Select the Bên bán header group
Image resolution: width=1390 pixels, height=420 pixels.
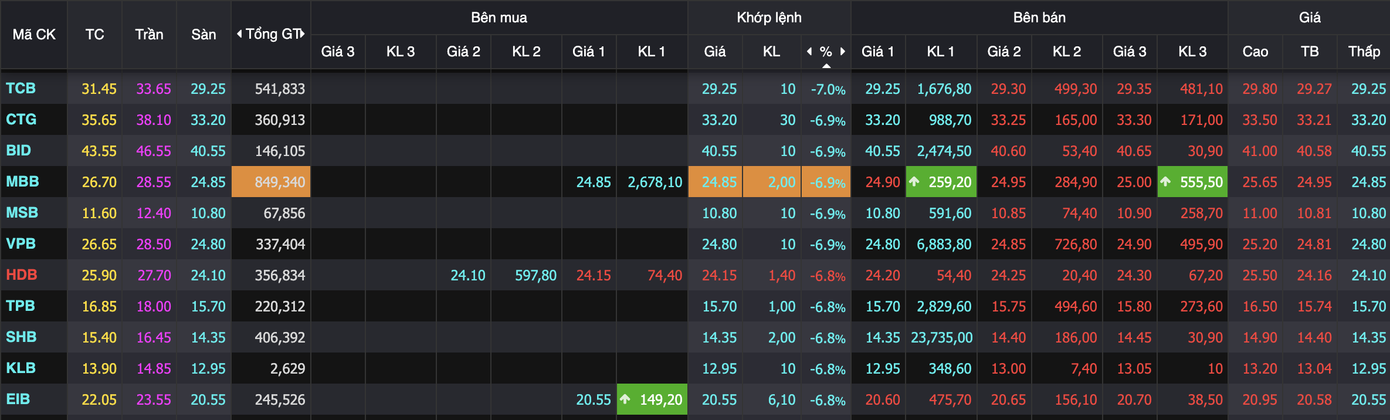[1039, 17]
